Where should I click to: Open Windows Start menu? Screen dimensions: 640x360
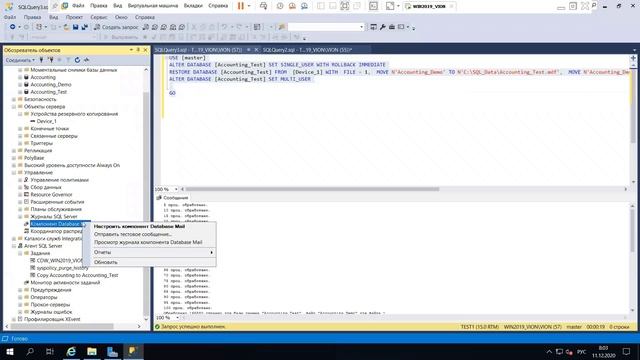click(x=10, y=351)
